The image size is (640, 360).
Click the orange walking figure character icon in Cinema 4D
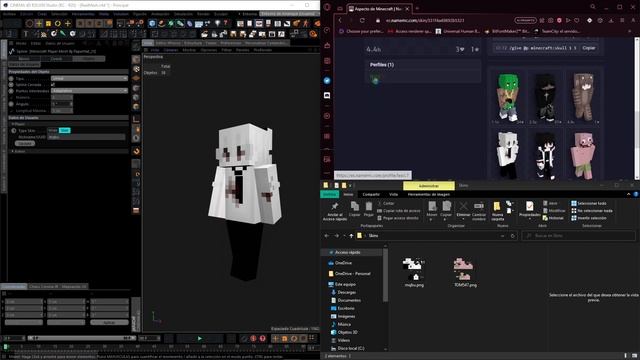click(306, 24)
